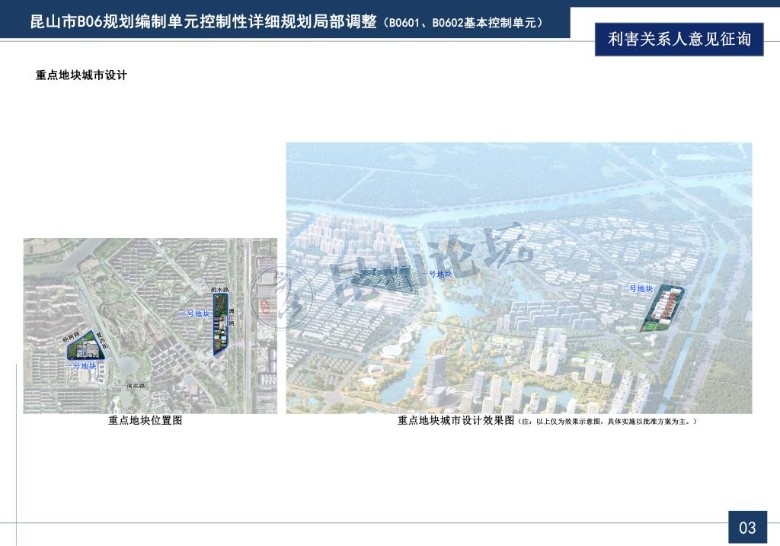Click the 重点地块位置图 caption text
Viewport: 780px width, 546px height.
(145, 421)
